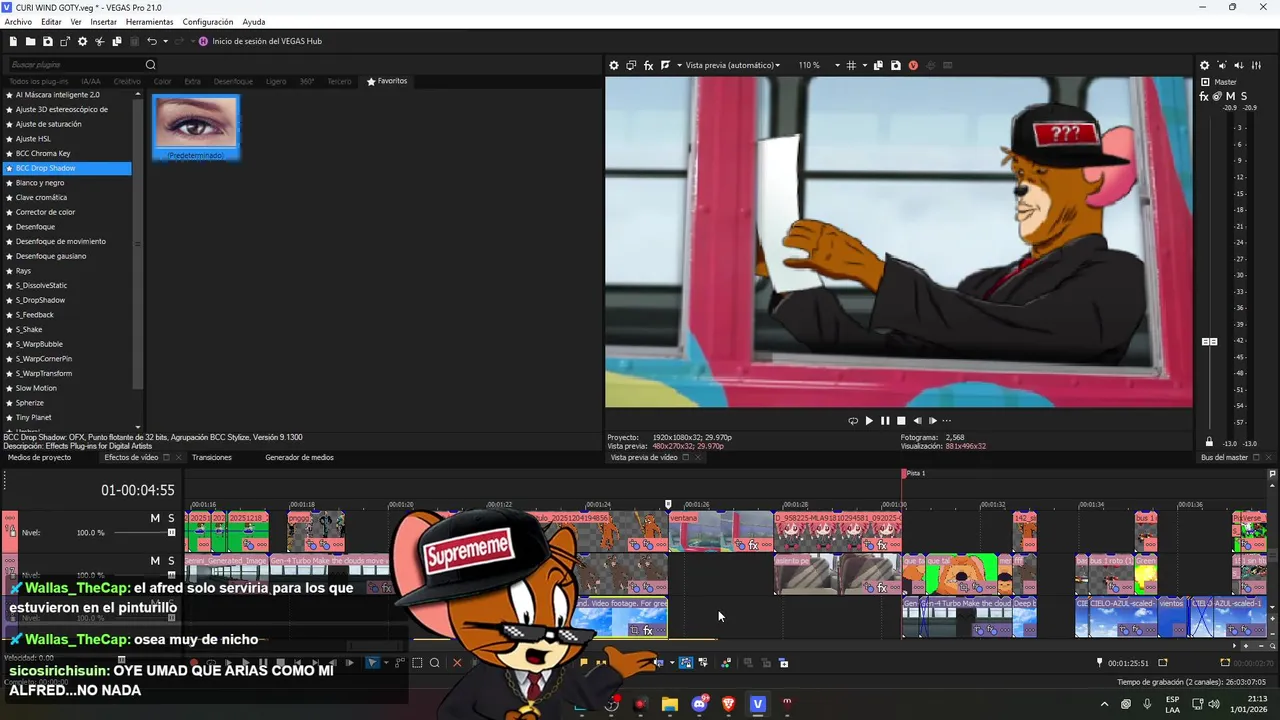Open the Archivo menu
Image resolution: width=1280 pixels, height=720 pixels.
tap(18, 22)
